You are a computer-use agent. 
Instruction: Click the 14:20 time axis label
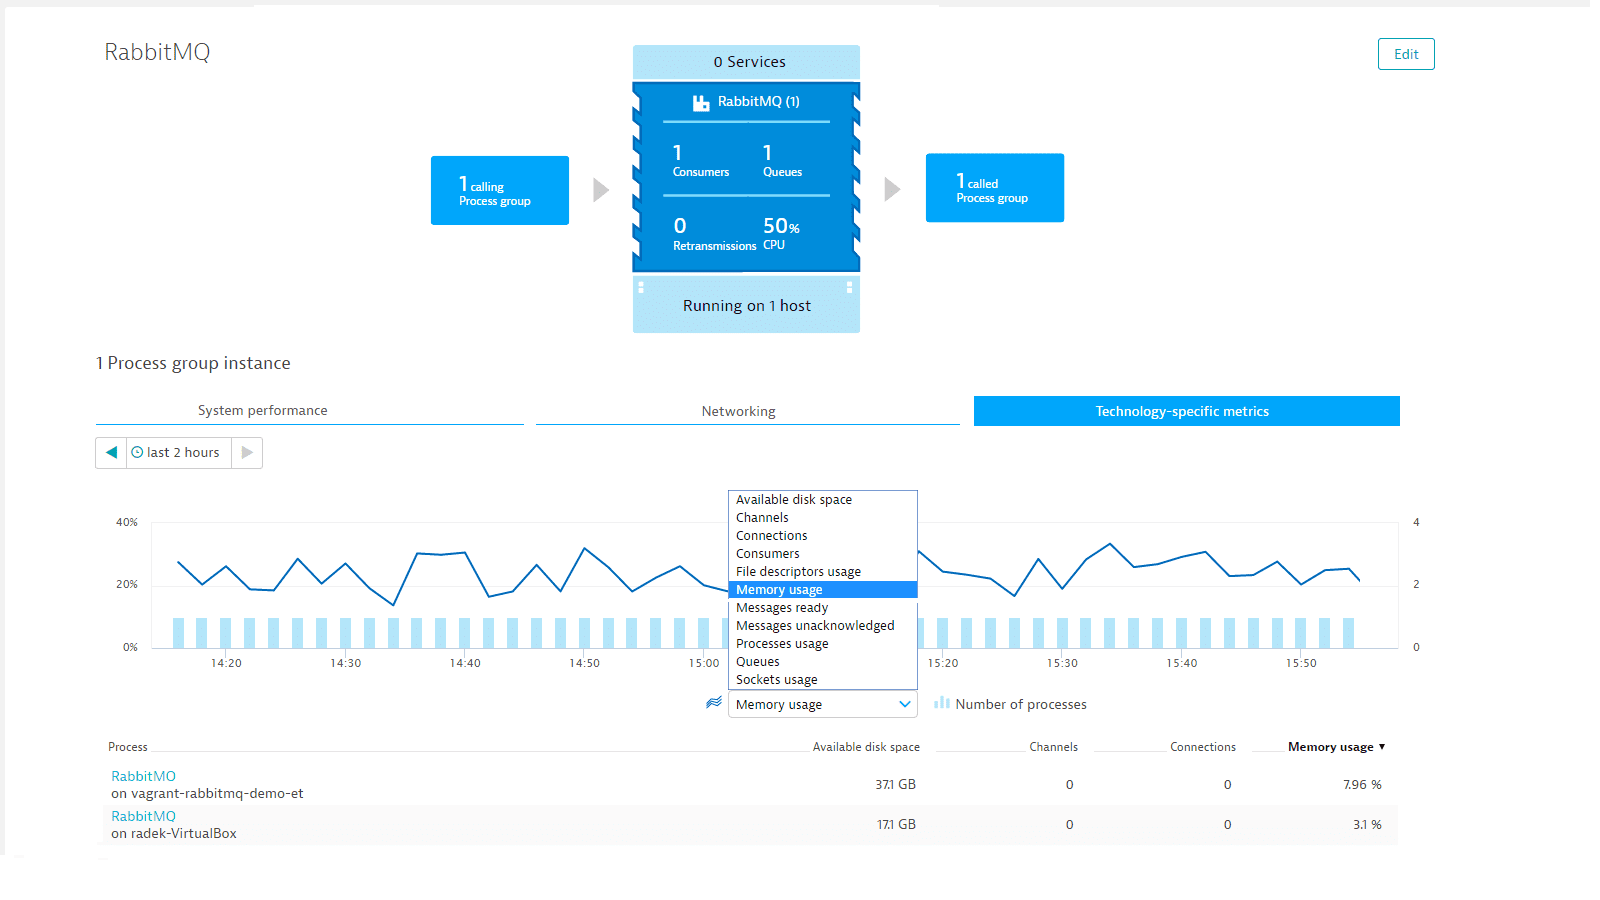click(226, 663)
